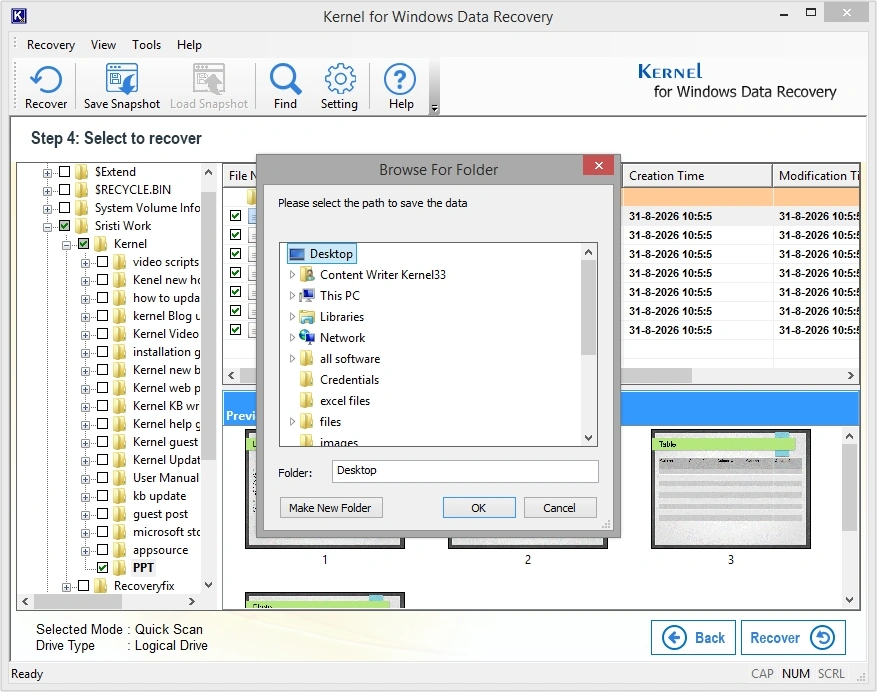Open the Help menu
The image size is (877, 692).
(189, 45)
